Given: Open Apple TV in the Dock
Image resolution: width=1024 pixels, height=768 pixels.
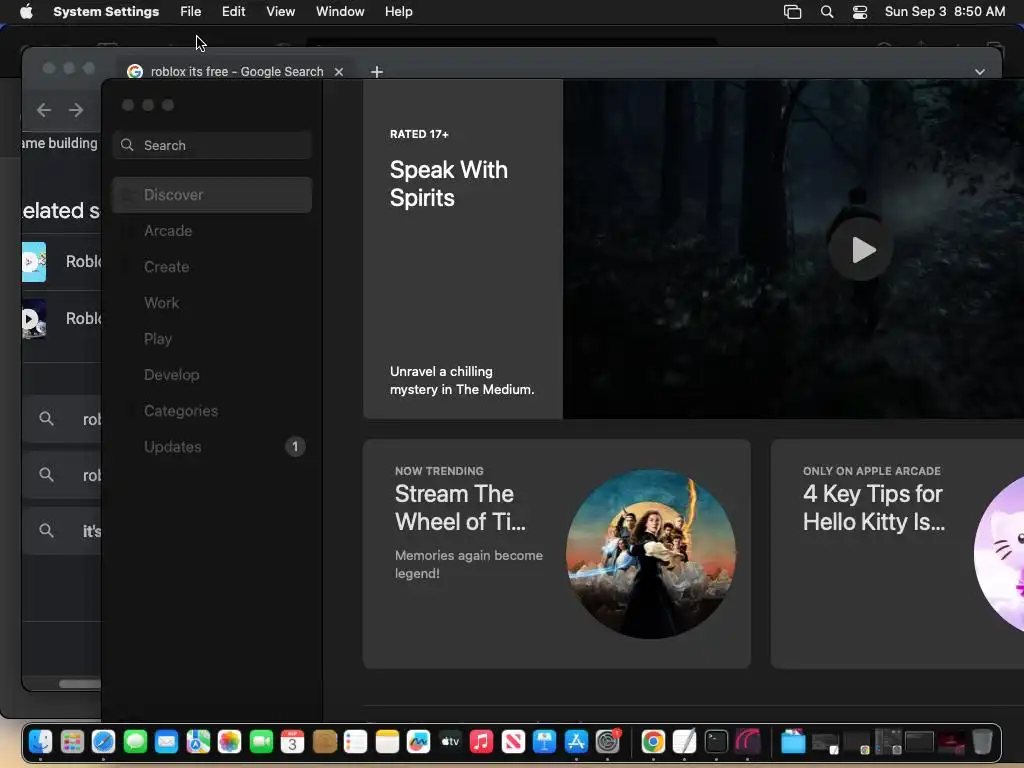Looking at the screenshot, I should 450,742.
